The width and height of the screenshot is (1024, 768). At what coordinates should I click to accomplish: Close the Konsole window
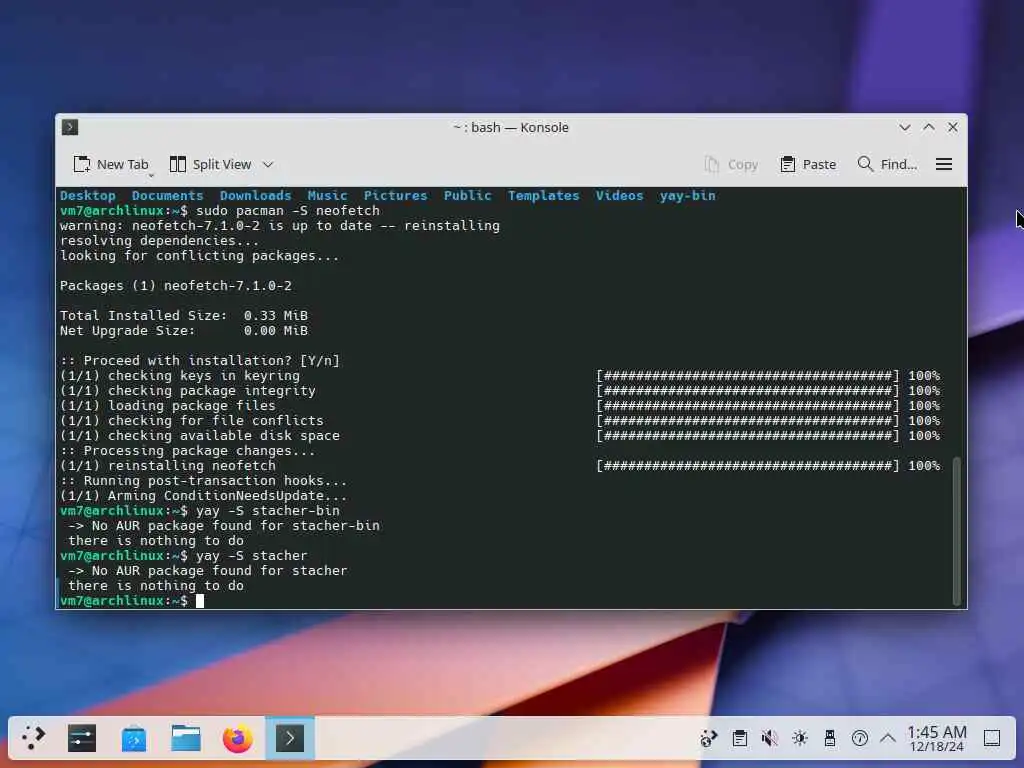pyautogui.click(x=953, y=127)
